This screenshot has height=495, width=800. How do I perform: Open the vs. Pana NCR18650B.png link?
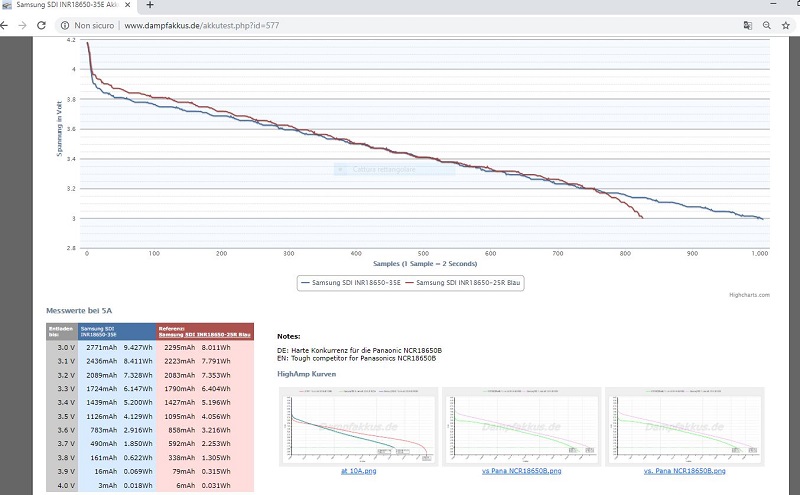pos(685,471)
